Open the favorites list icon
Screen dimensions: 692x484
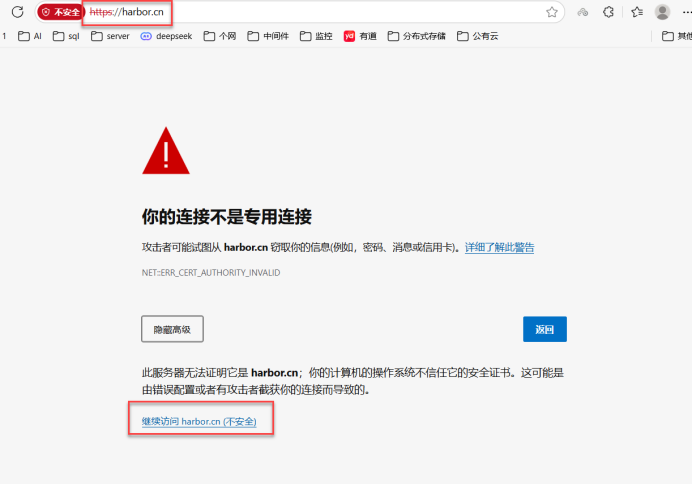[637, 12]
